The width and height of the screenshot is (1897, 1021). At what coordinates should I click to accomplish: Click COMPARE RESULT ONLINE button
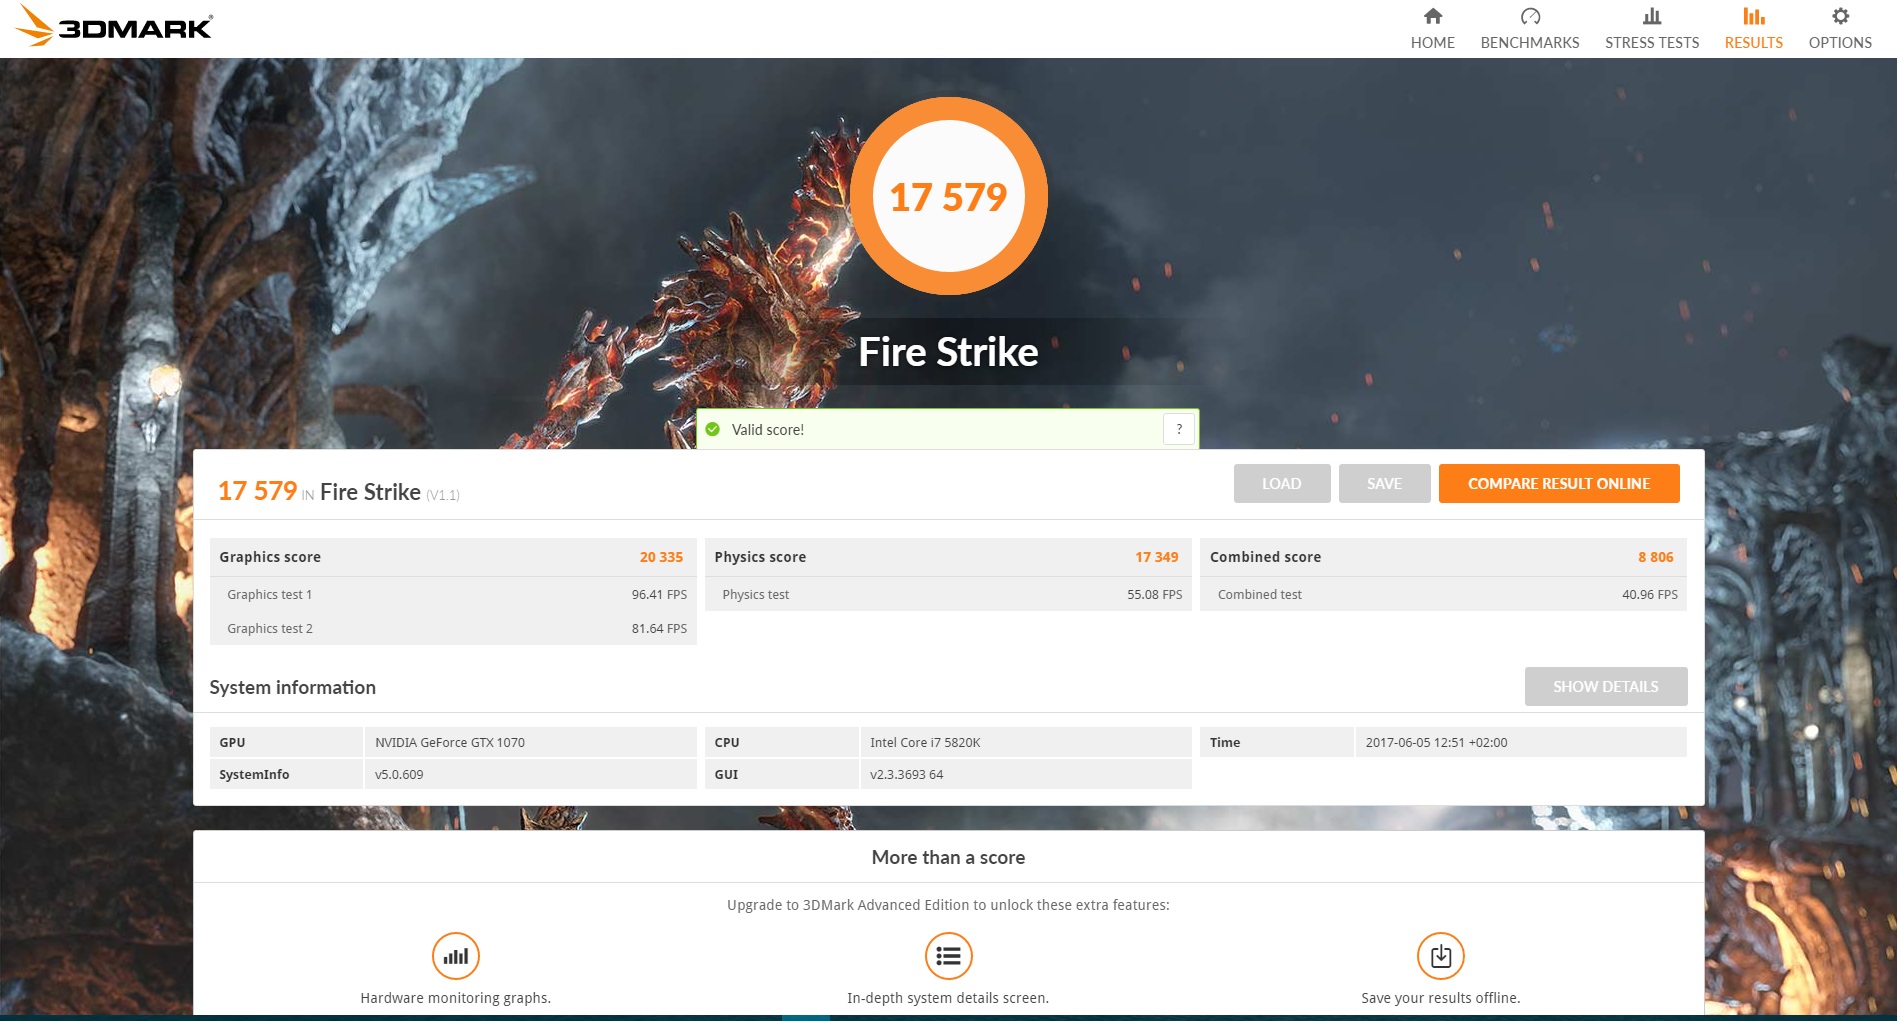1559,483
